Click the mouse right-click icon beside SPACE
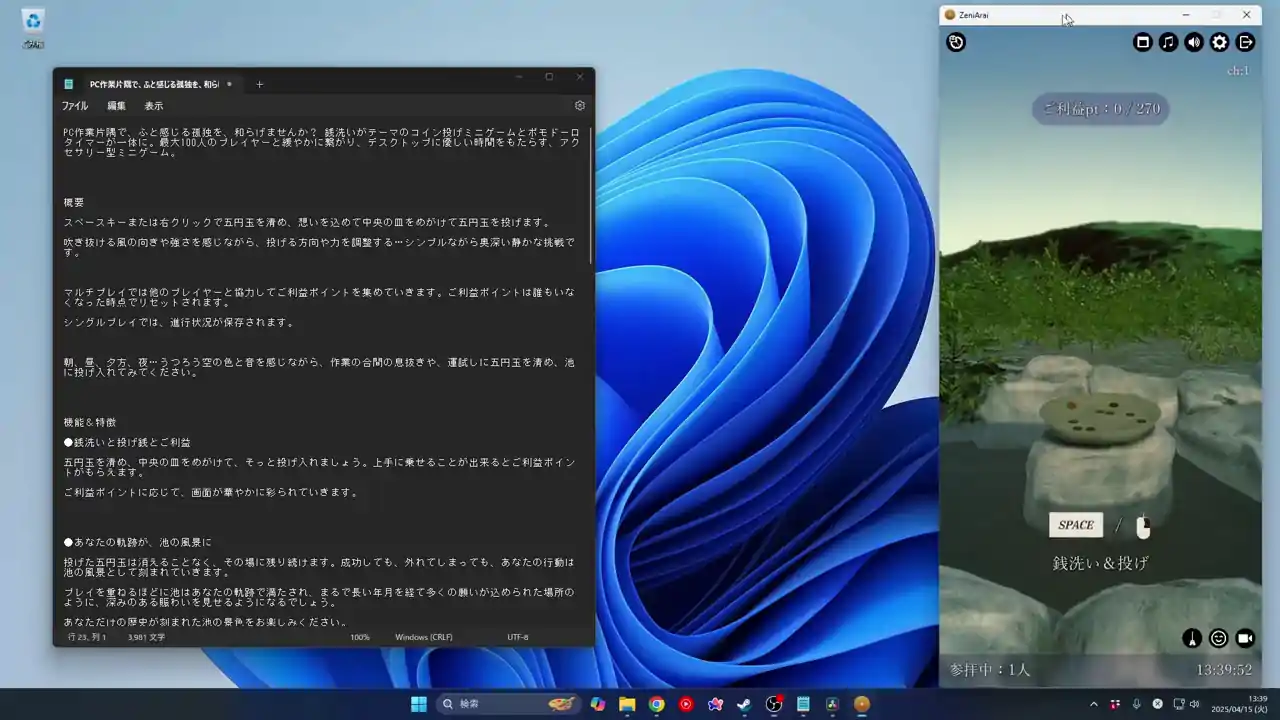Image resolution: width=1280 pixels, height=720 pixels. coord(1144,526)
